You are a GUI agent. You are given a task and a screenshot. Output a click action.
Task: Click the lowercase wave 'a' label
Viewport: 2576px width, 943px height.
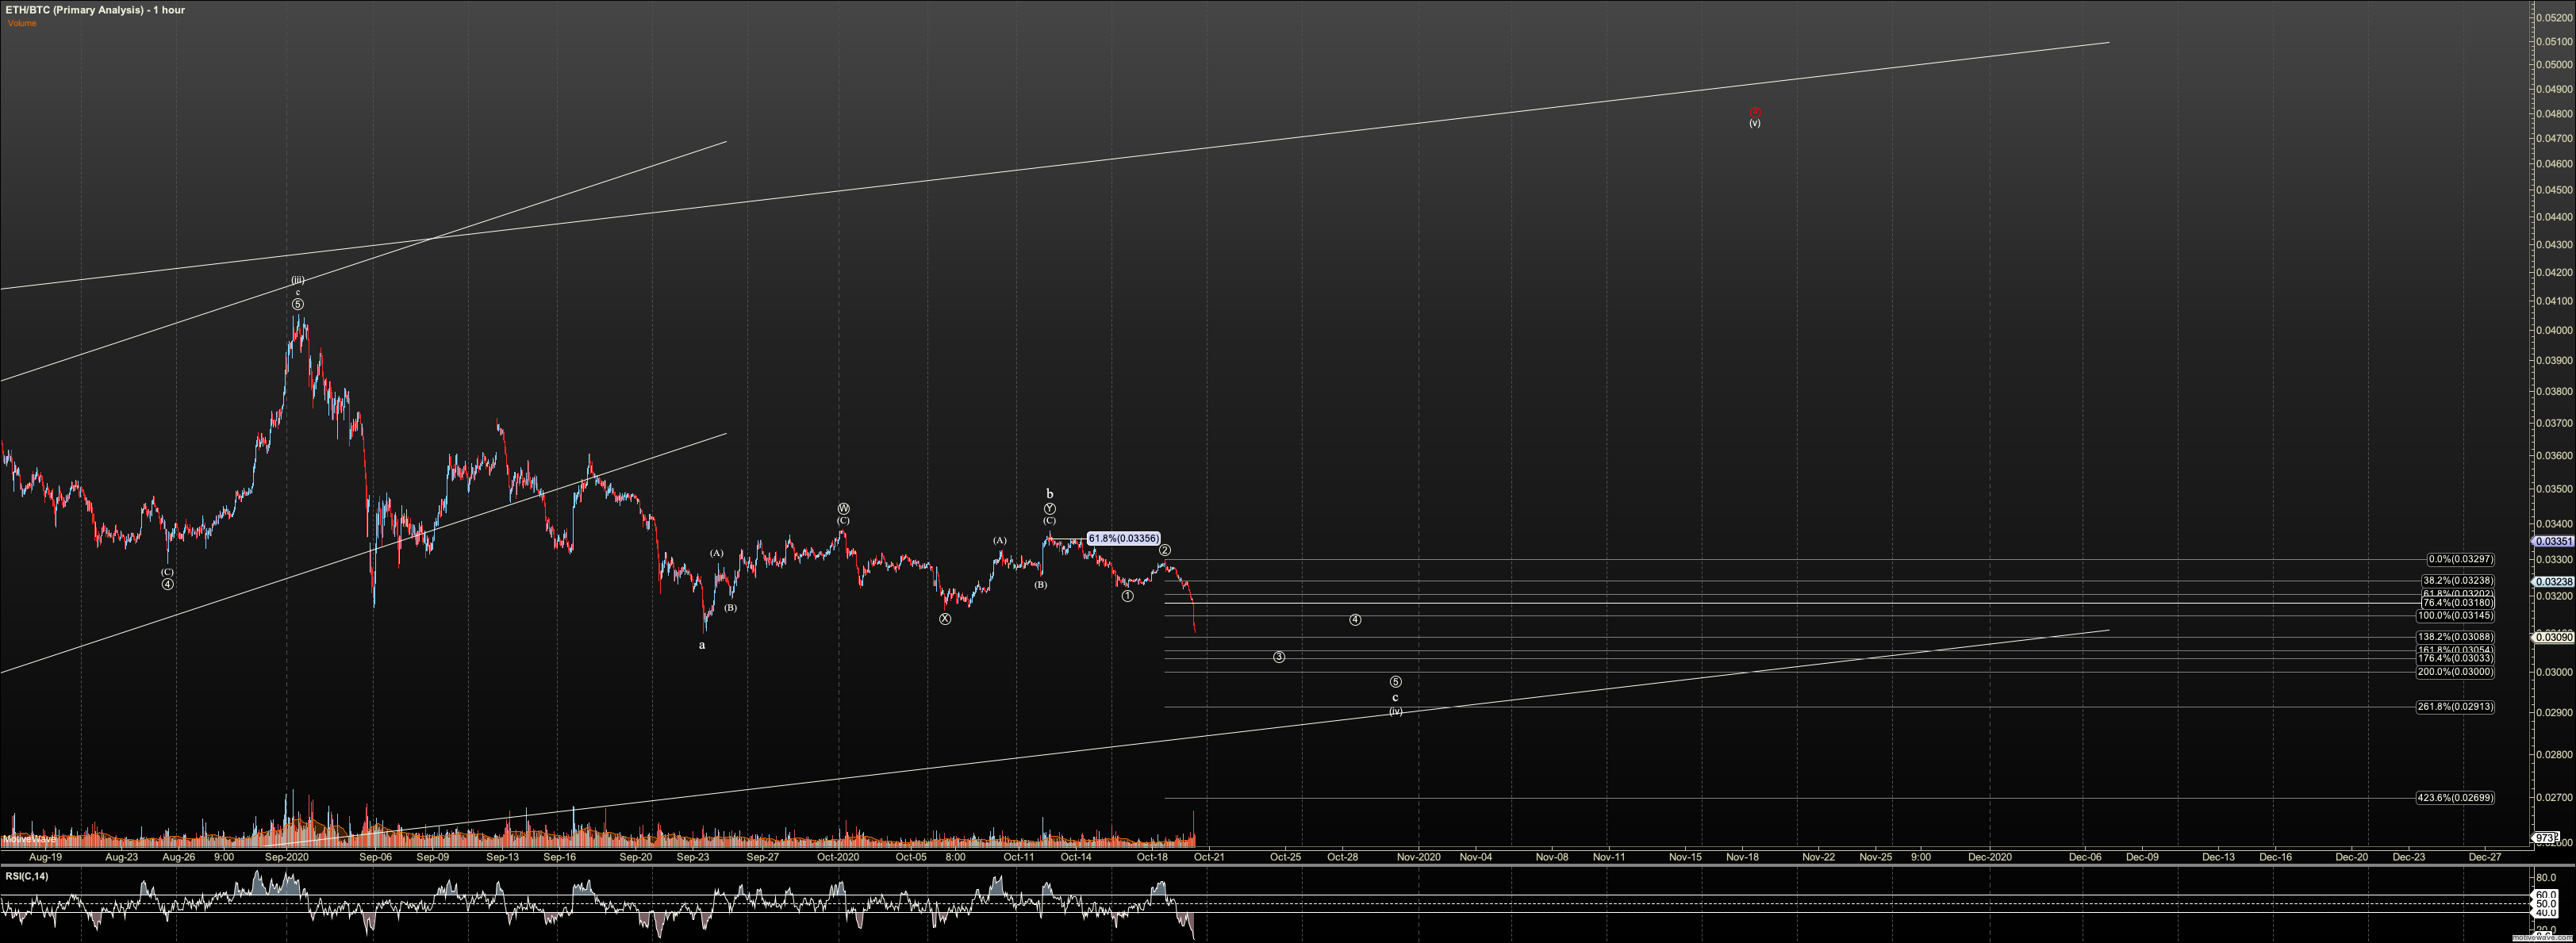(702, 645)
